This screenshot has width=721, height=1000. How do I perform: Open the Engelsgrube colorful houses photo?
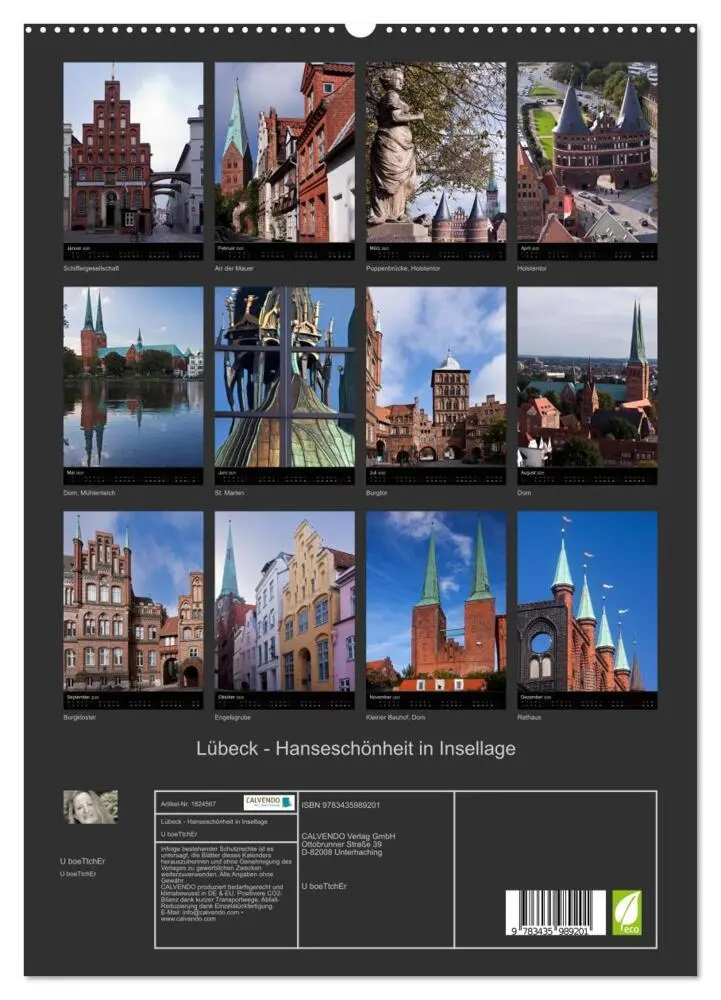[284, 601]
